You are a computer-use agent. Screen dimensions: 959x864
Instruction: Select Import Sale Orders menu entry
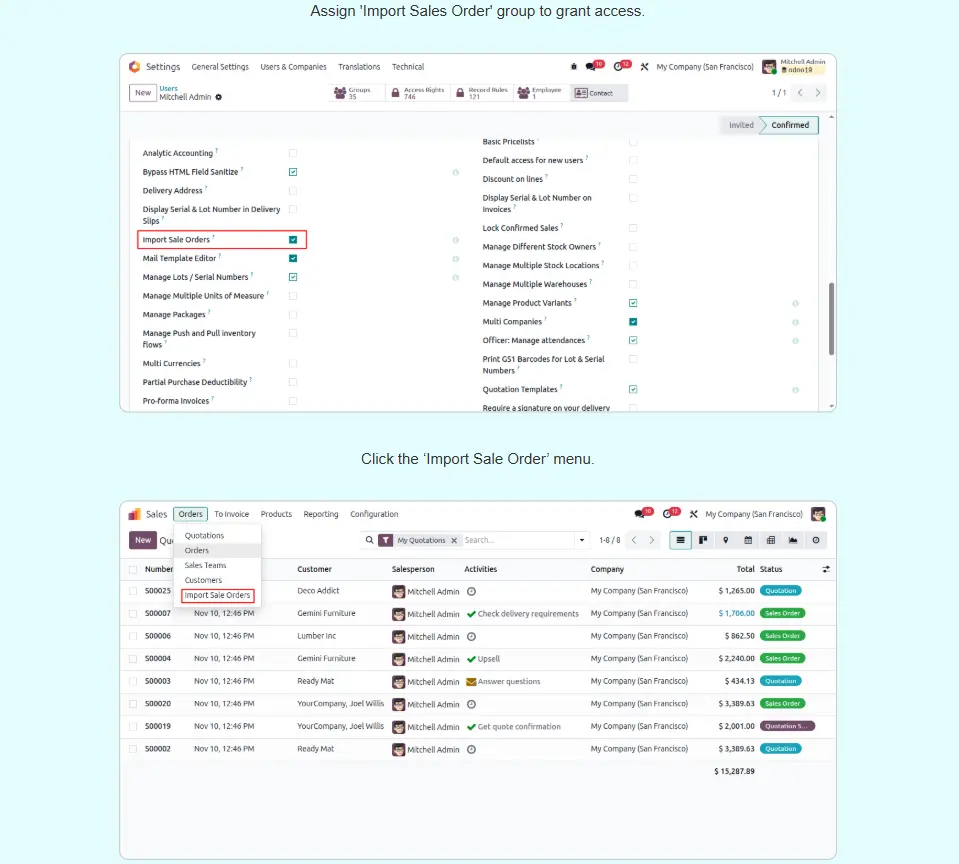[217, 595]
